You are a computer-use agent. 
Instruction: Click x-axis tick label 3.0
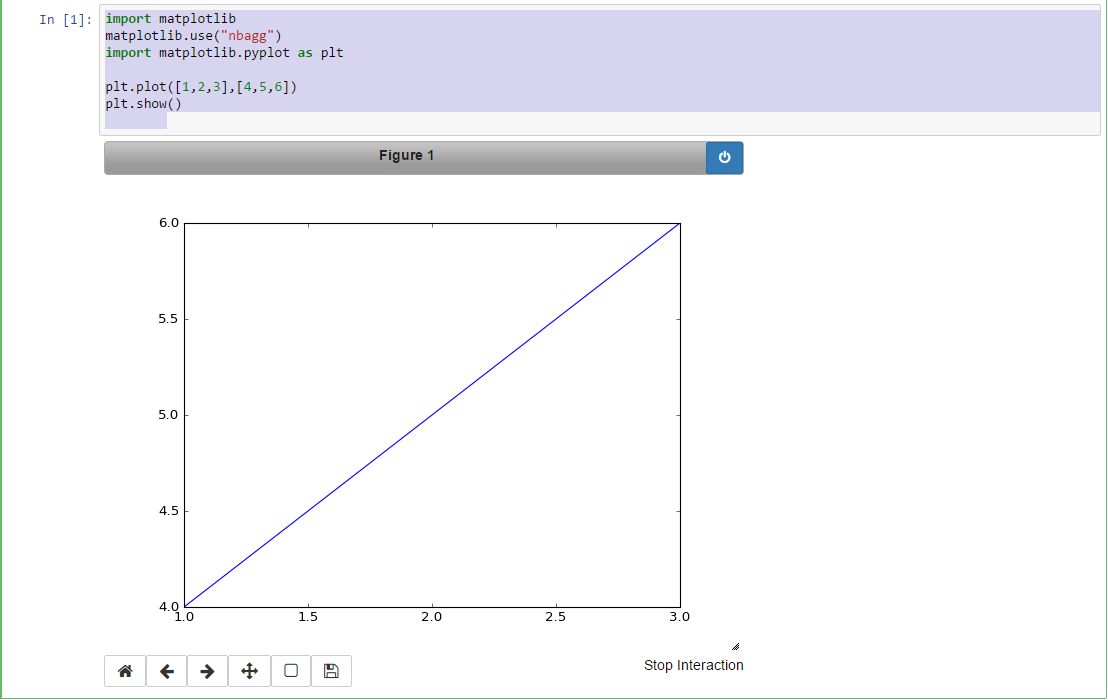680,617
